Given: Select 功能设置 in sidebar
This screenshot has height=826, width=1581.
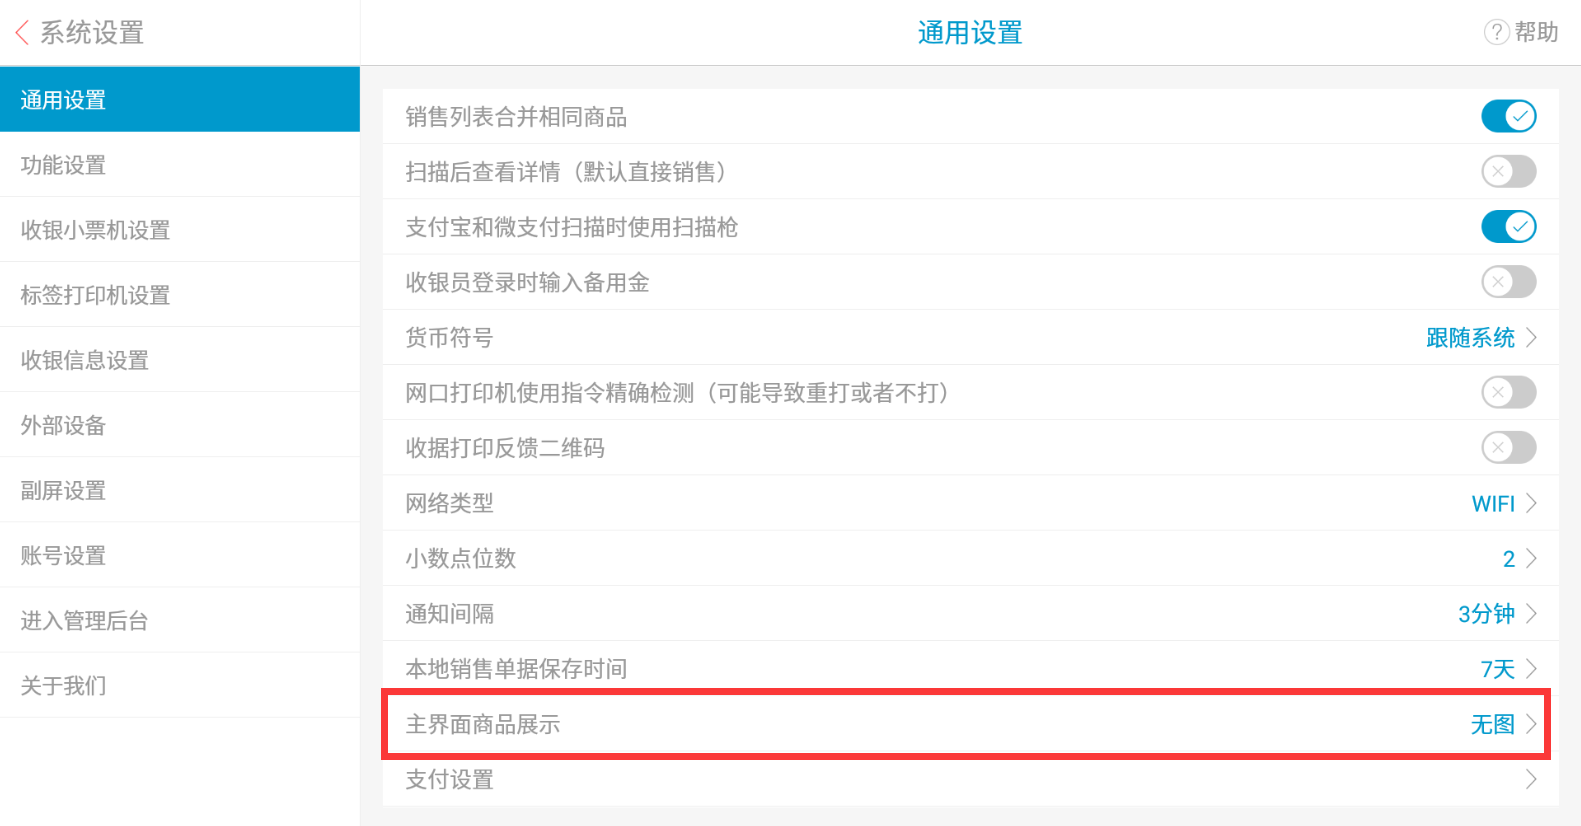Looking at the screenshot, I should pos(180,165).
